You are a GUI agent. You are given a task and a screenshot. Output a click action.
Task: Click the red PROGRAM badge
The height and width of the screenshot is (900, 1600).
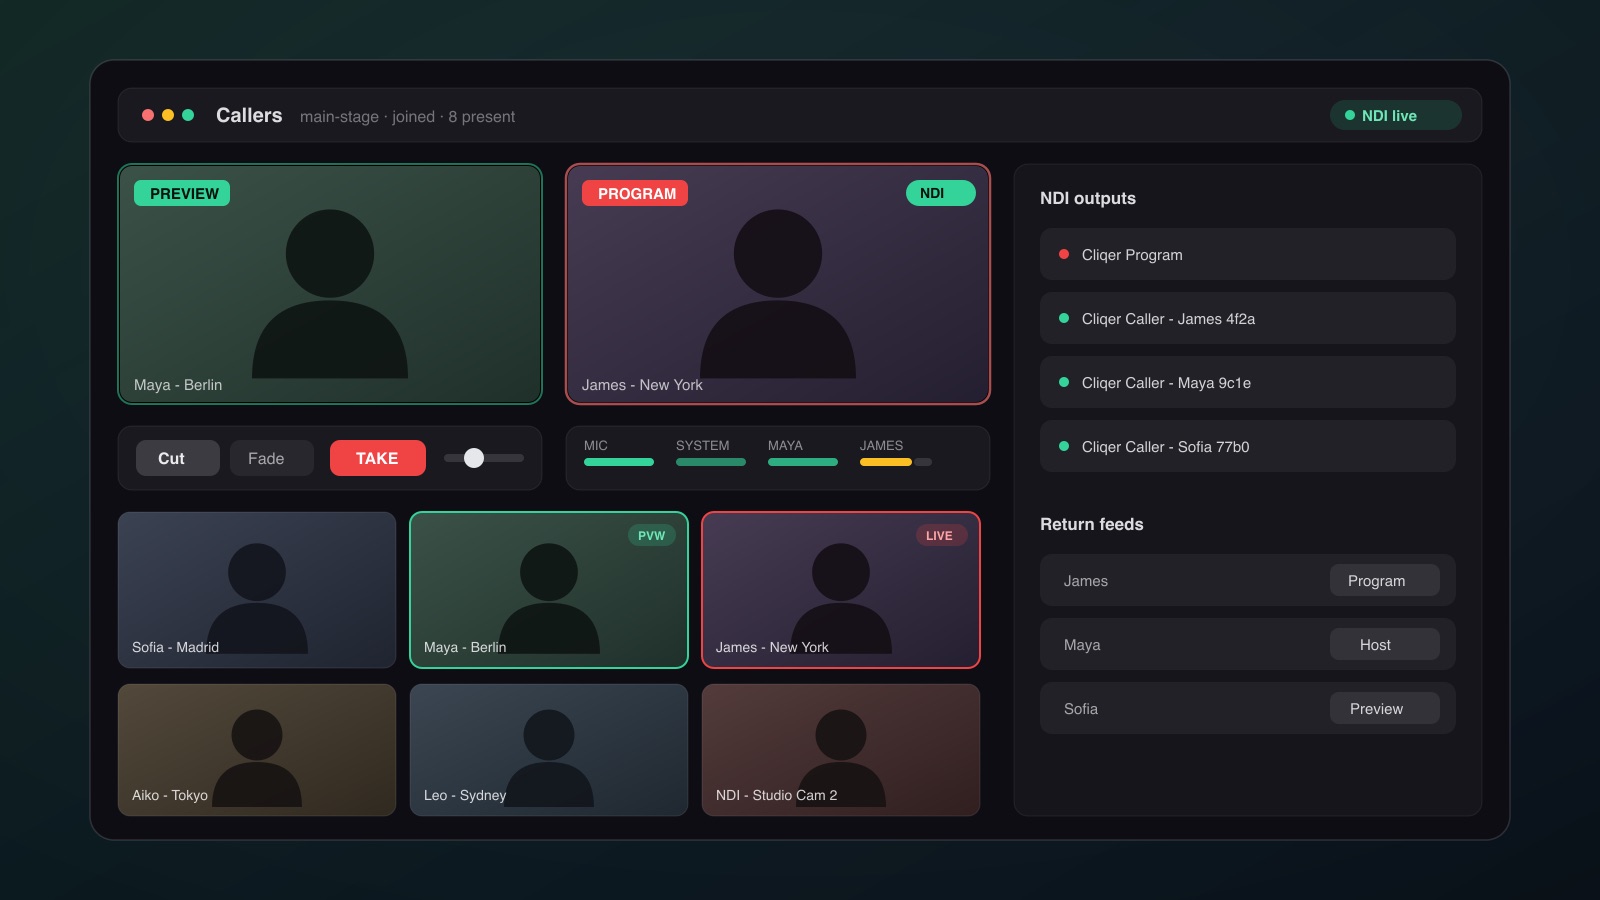coord(635,193)
